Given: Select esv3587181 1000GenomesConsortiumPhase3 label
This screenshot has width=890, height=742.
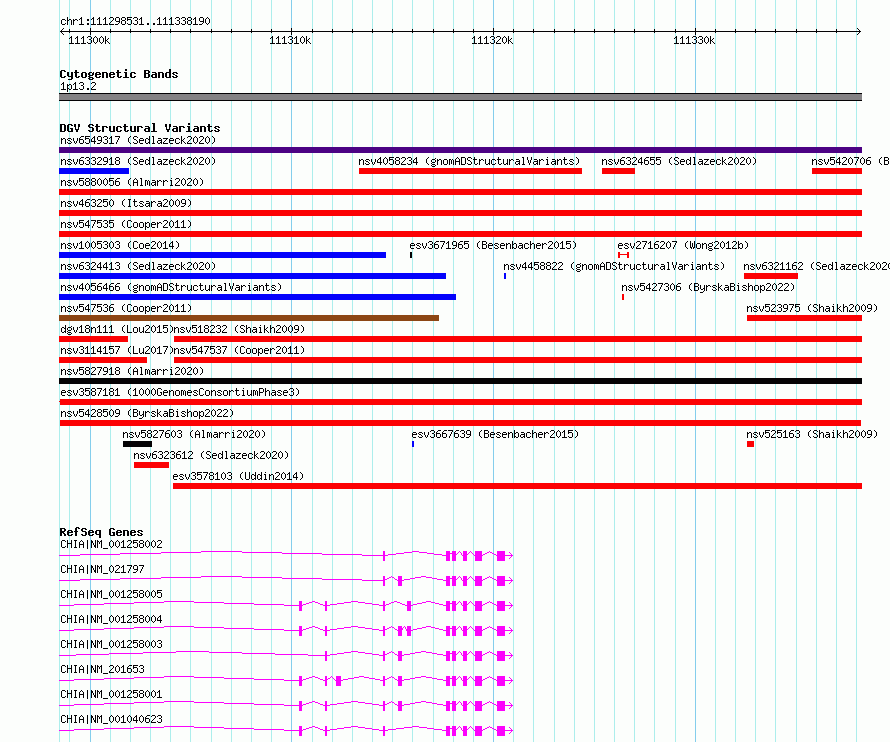Looking at the screenshot, I should point(180,392).
